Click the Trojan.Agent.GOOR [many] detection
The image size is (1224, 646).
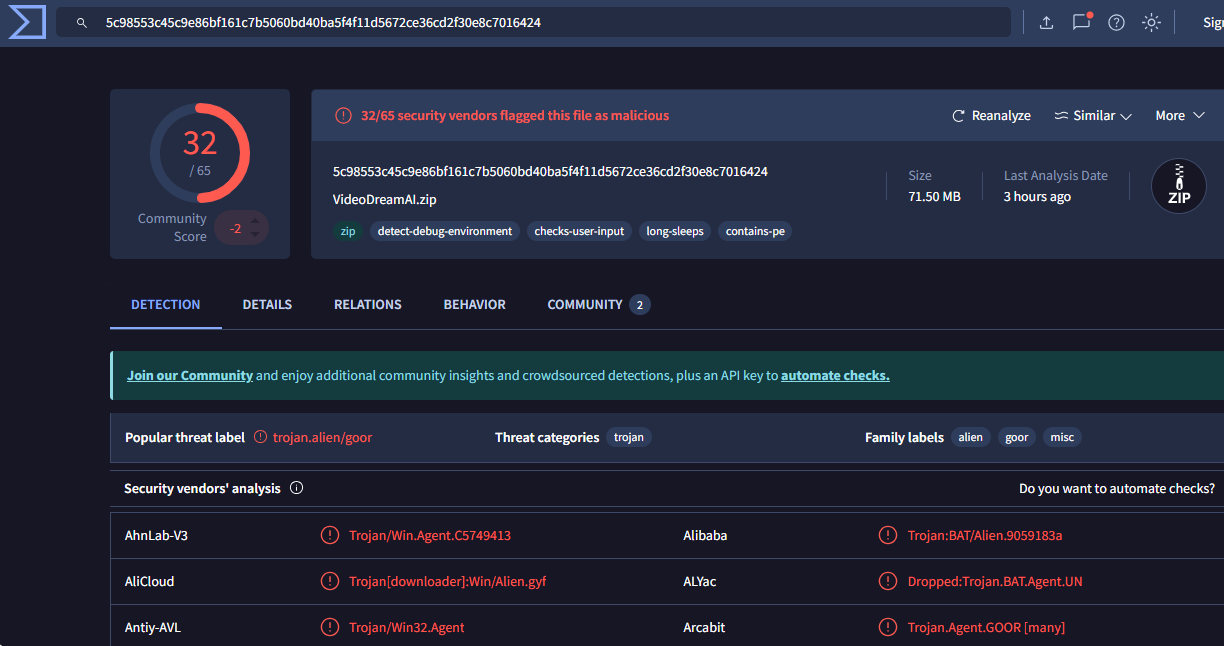coord(986,627)
